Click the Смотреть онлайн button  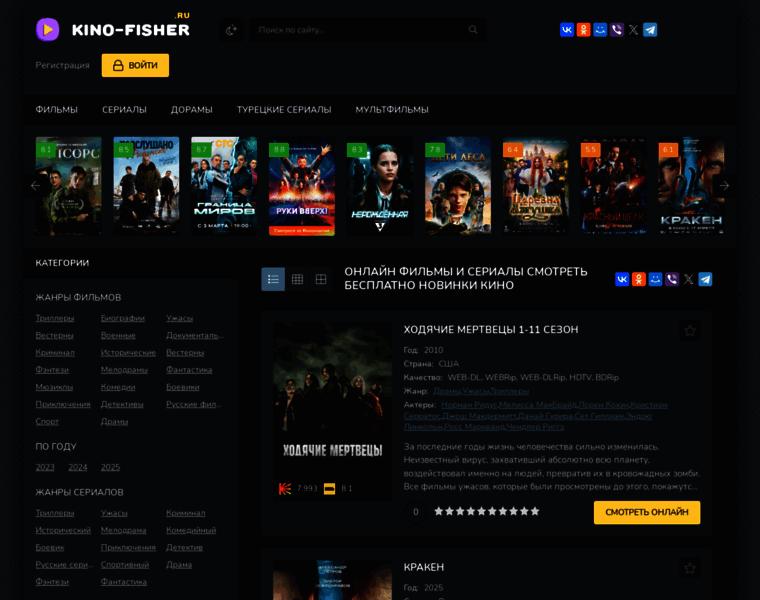647,512
